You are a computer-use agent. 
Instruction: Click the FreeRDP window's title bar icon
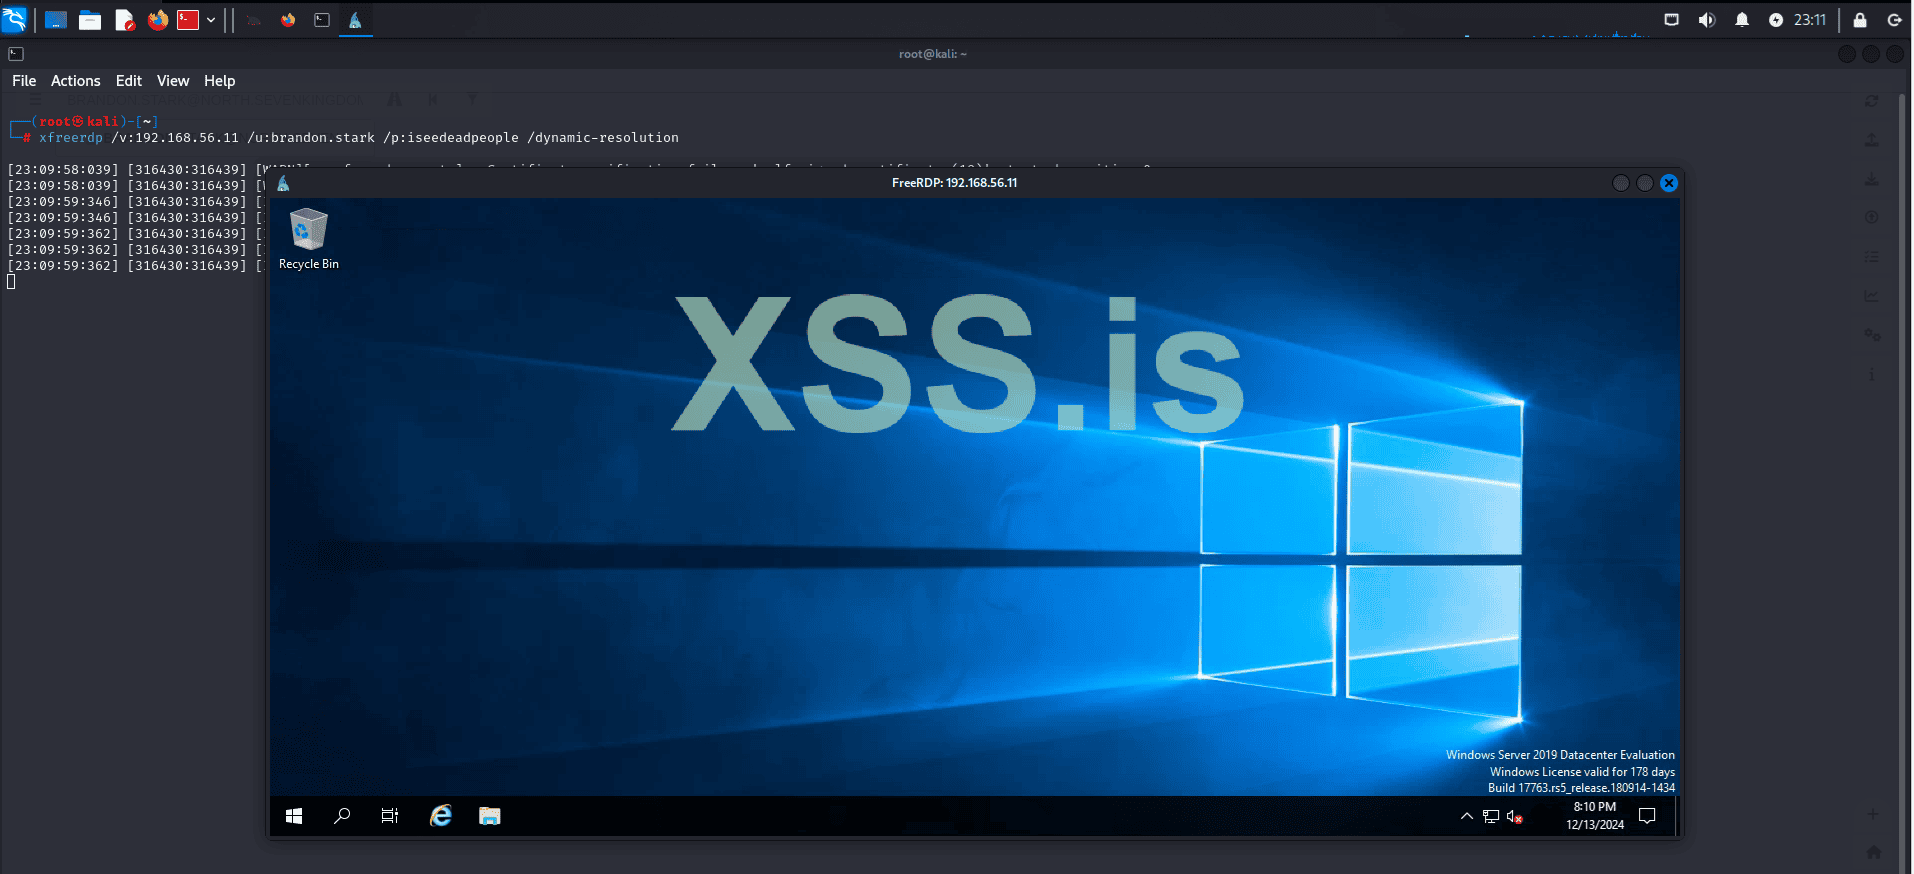[283, 183]
